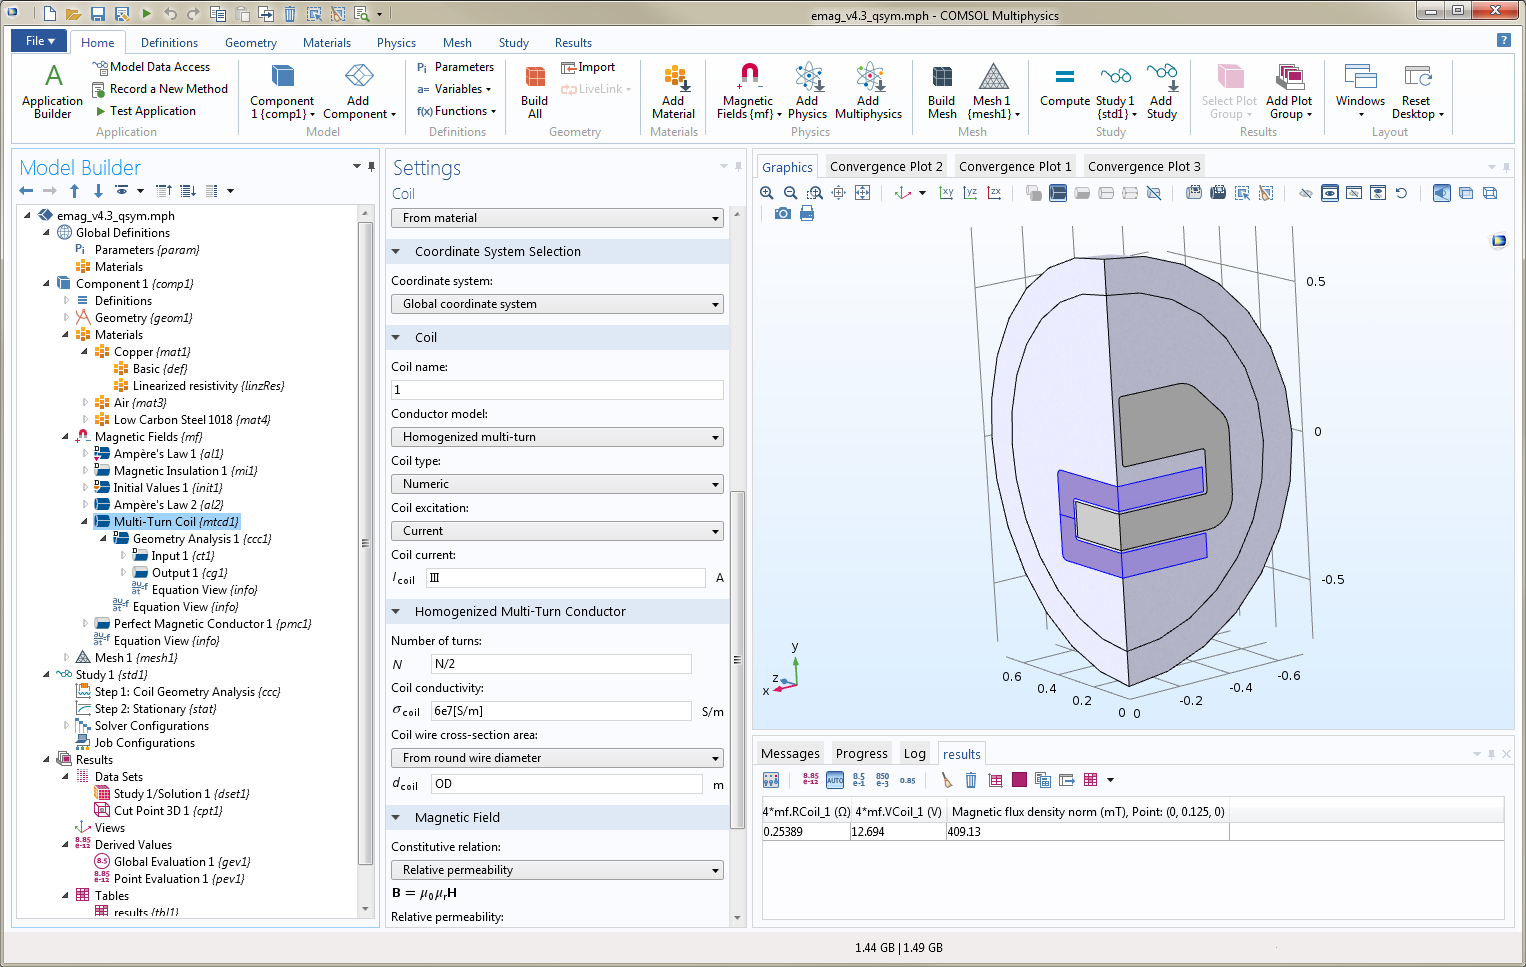1526x967 pixels.
Task: Click Import geometry button
Action: (588, 67)
